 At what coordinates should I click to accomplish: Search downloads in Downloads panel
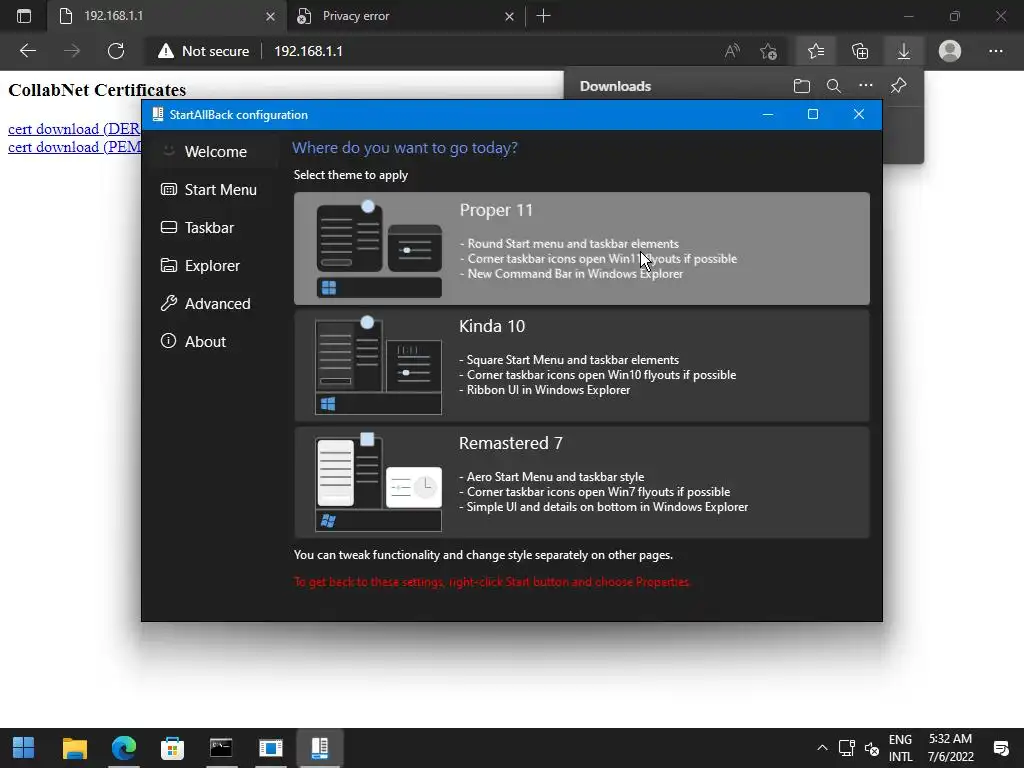834,86
